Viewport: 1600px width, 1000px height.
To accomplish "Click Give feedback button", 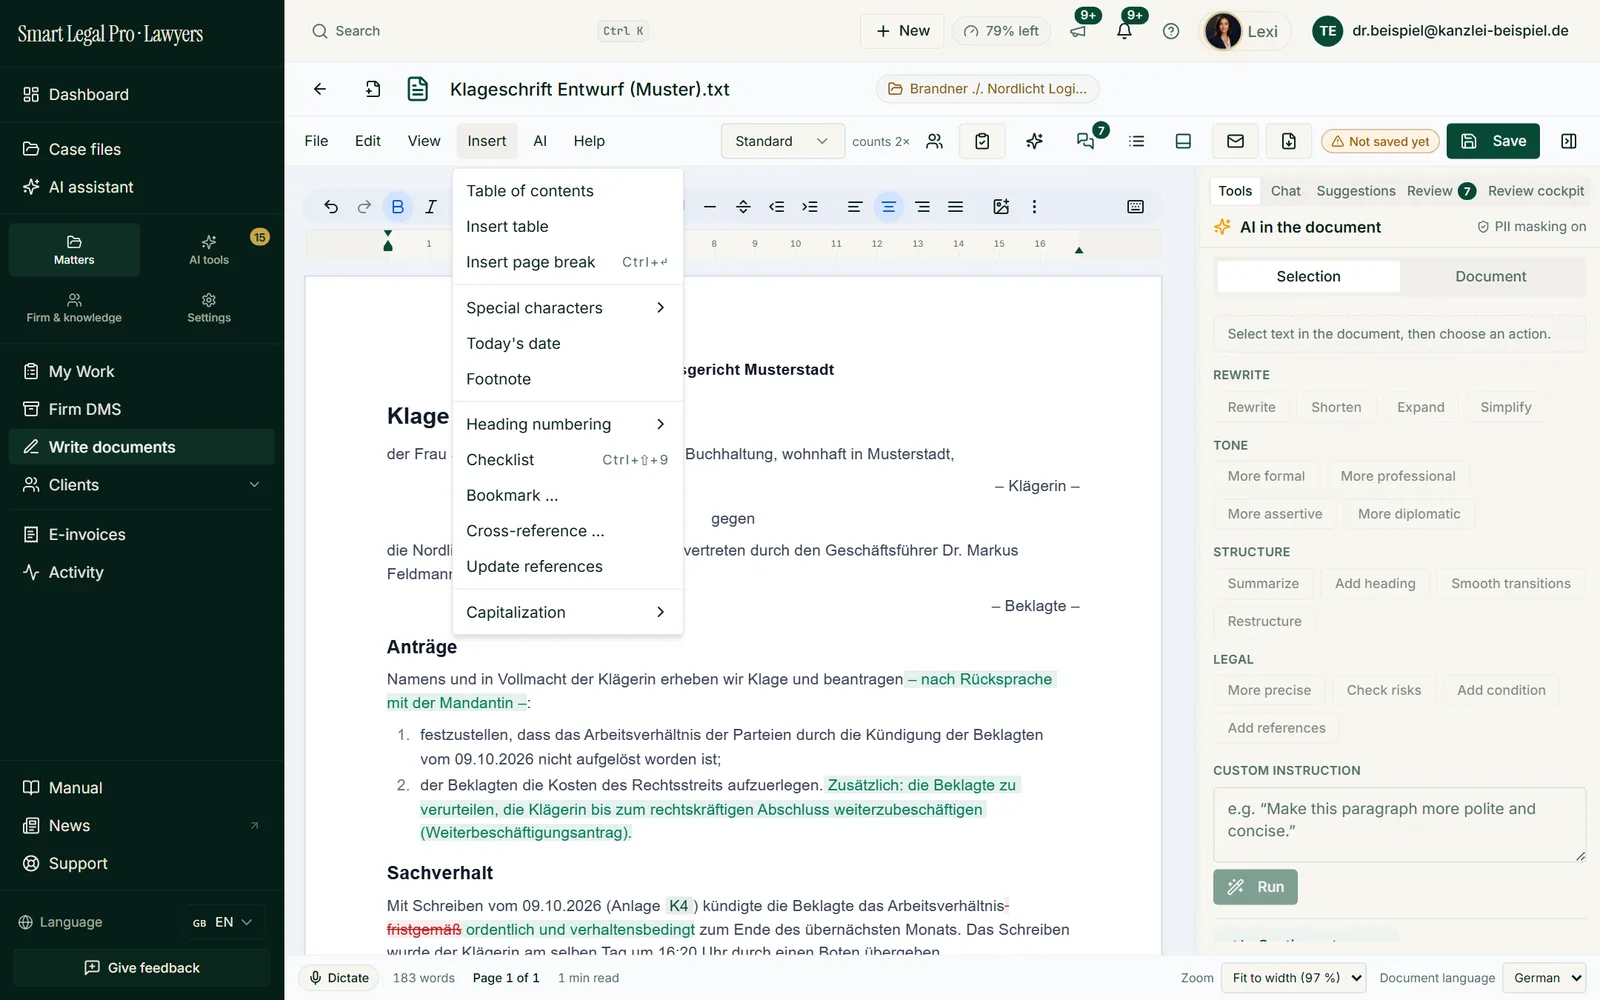I will coord(141,968).
